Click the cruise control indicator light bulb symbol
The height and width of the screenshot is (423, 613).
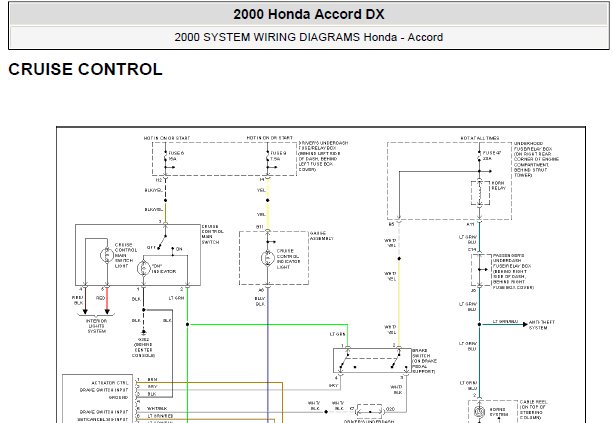(268, 258)
